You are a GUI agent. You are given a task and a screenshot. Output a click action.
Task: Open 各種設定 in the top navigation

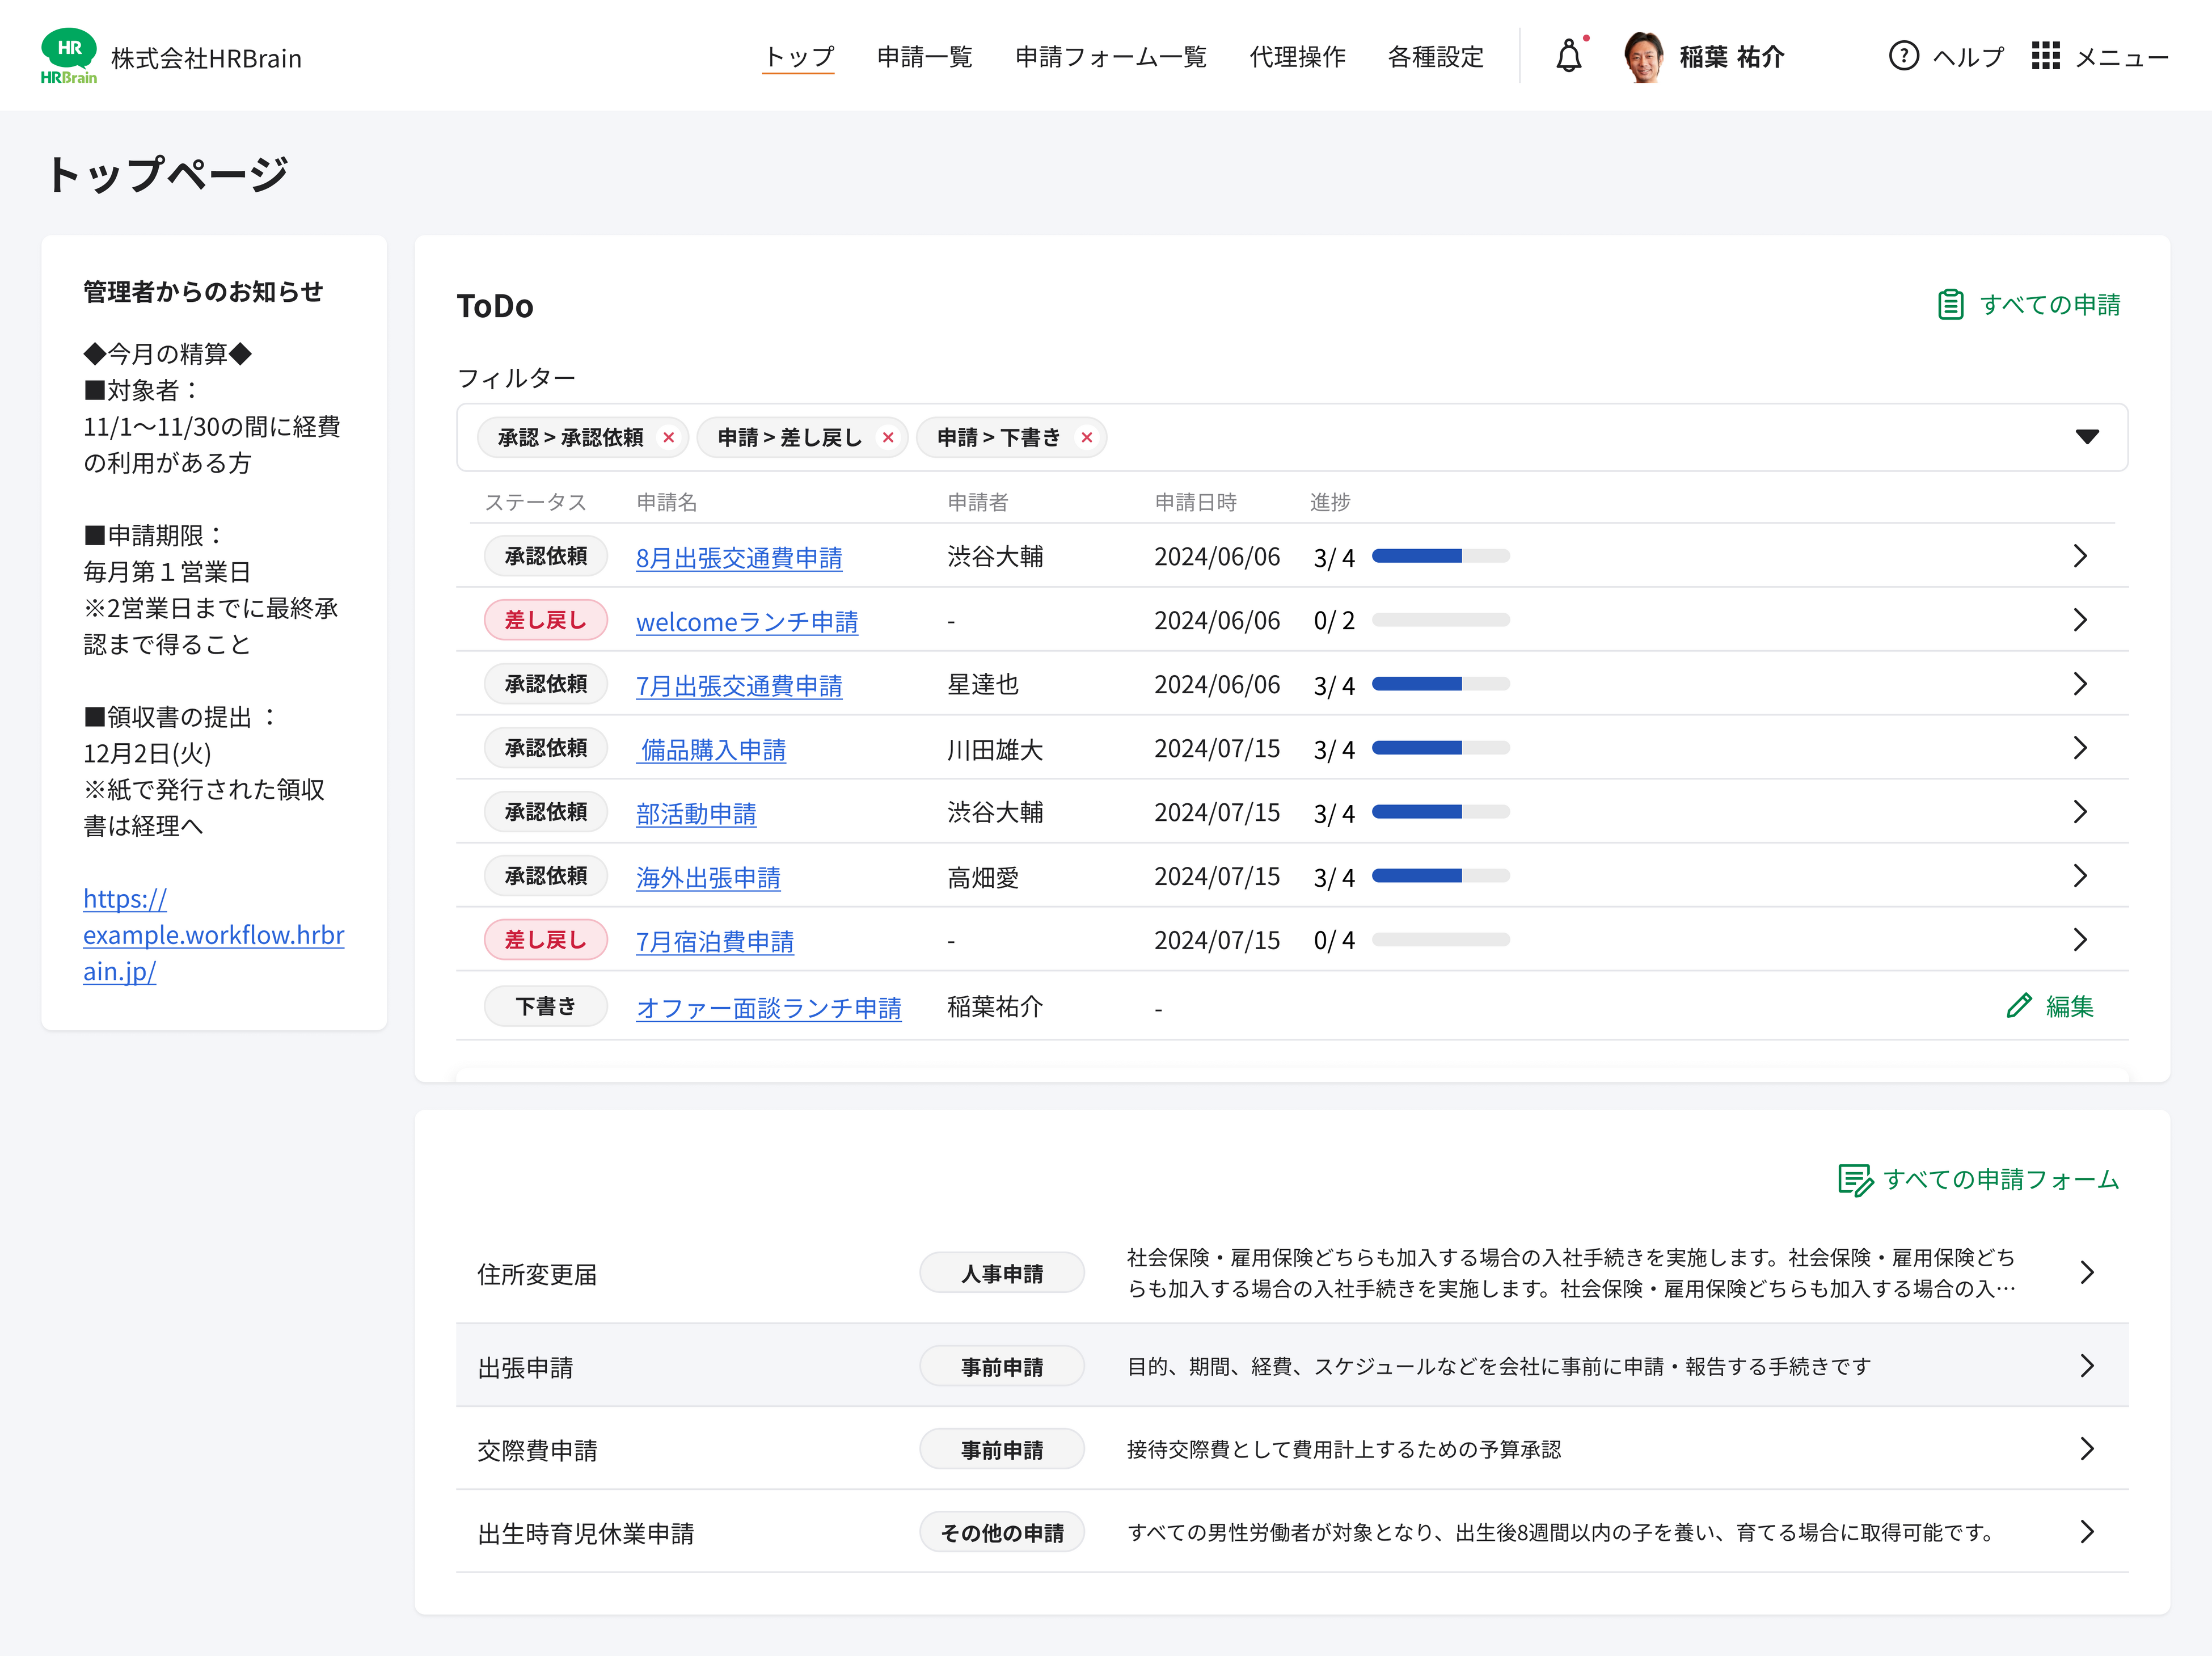pos(1435,57)
